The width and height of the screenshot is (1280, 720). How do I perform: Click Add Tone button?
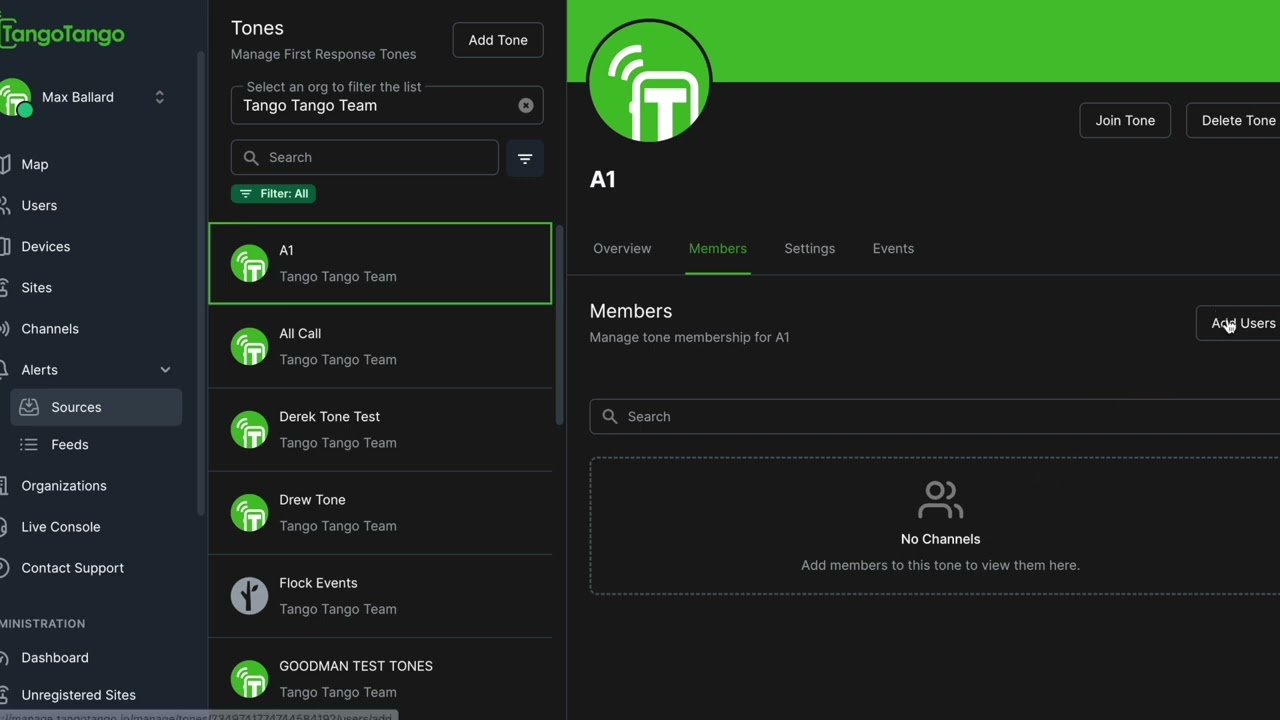click(x=498, y=40)
